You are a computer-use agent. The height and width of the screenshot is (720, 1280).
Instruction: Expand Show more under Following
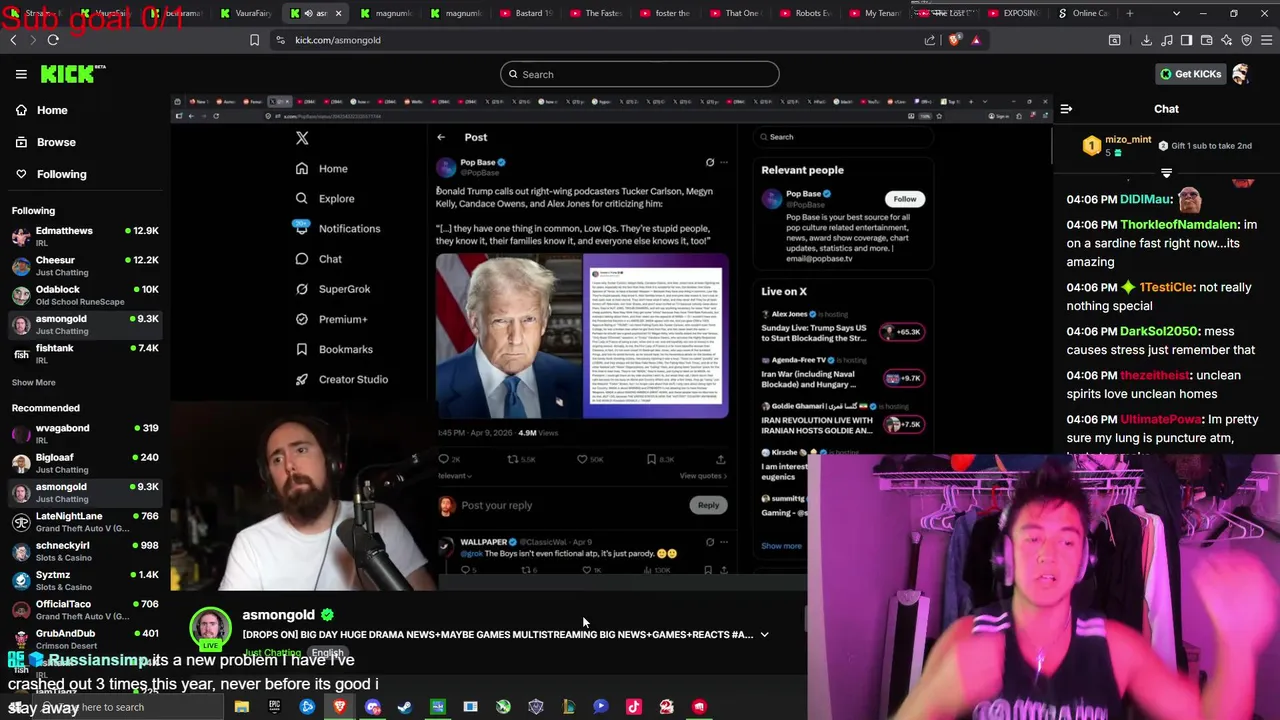[34, 382]
